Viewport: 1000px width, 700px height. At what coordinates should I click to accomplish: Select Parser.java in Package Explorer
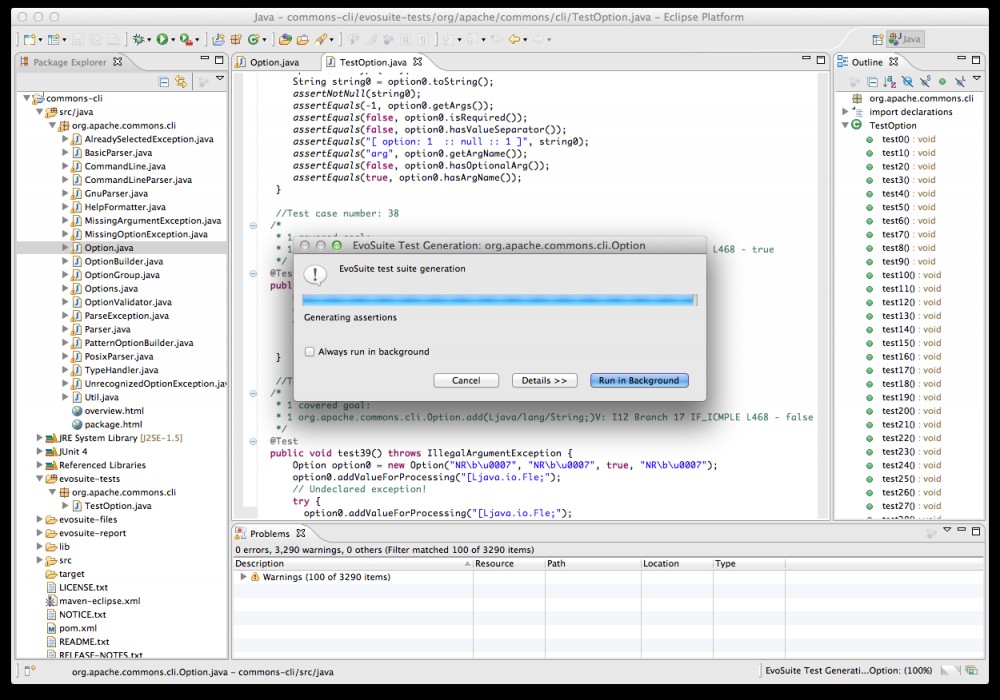[107, 329]
